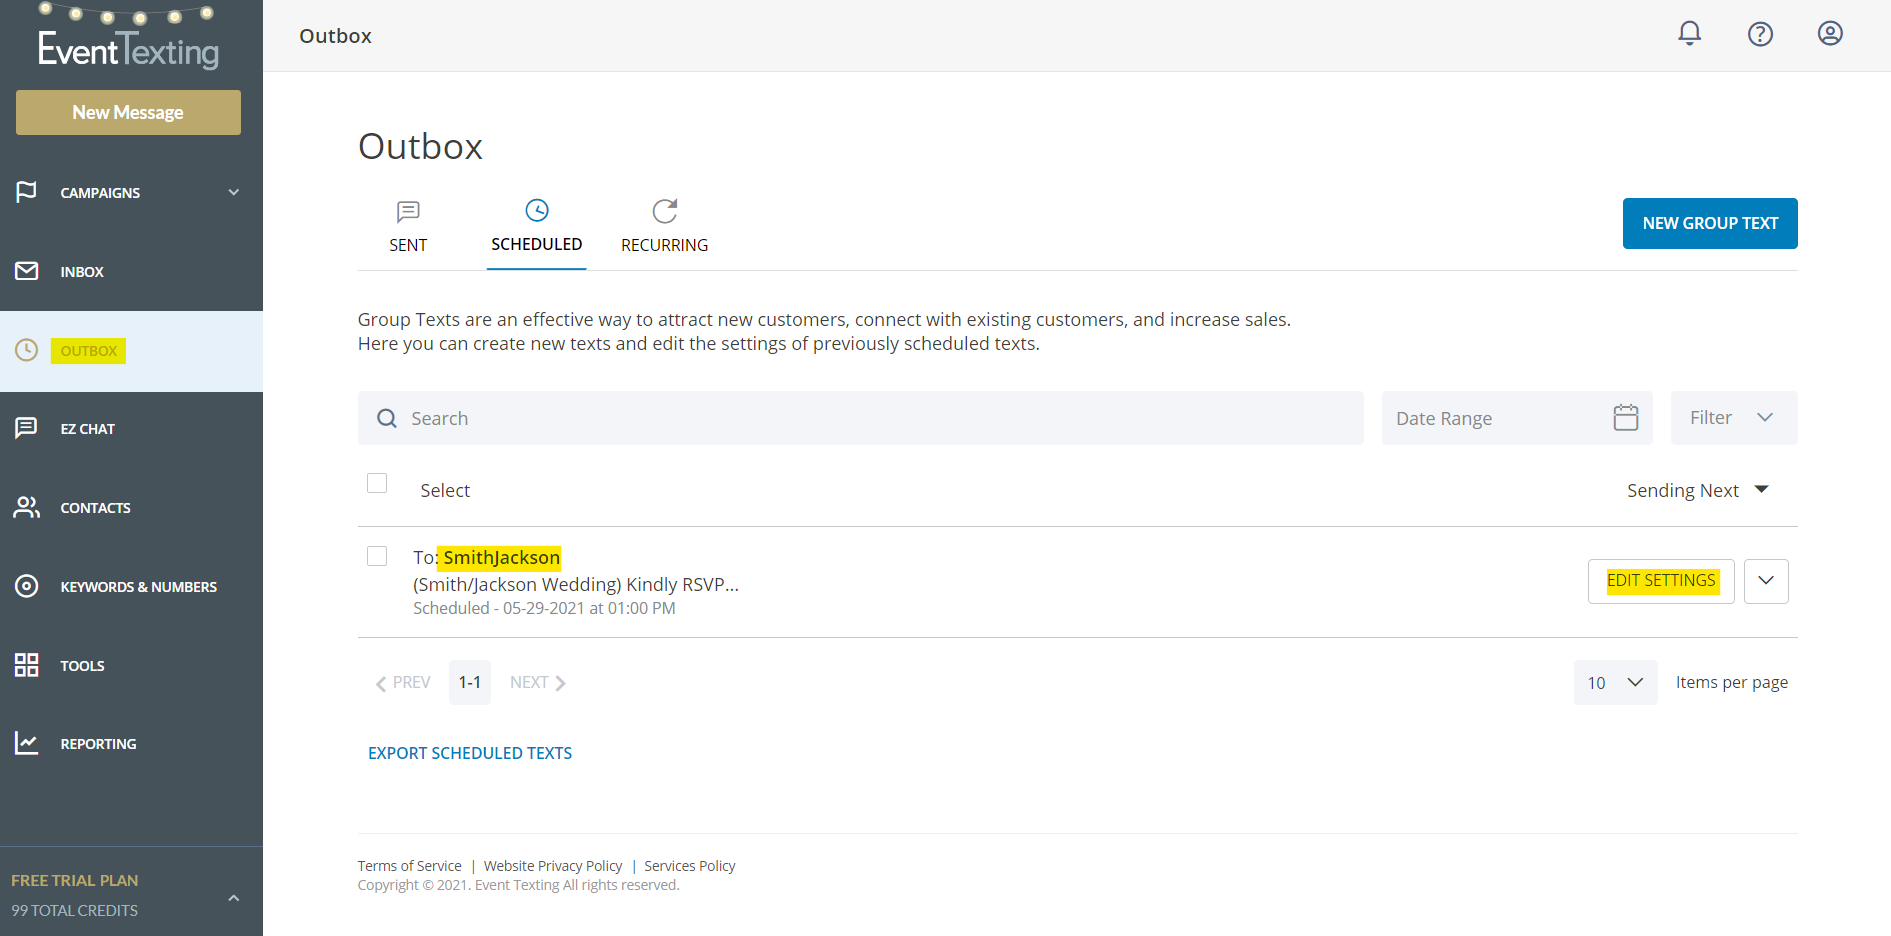Open the Services Policy link
The height and width of the screenshot is (936, 1891).
690,866
